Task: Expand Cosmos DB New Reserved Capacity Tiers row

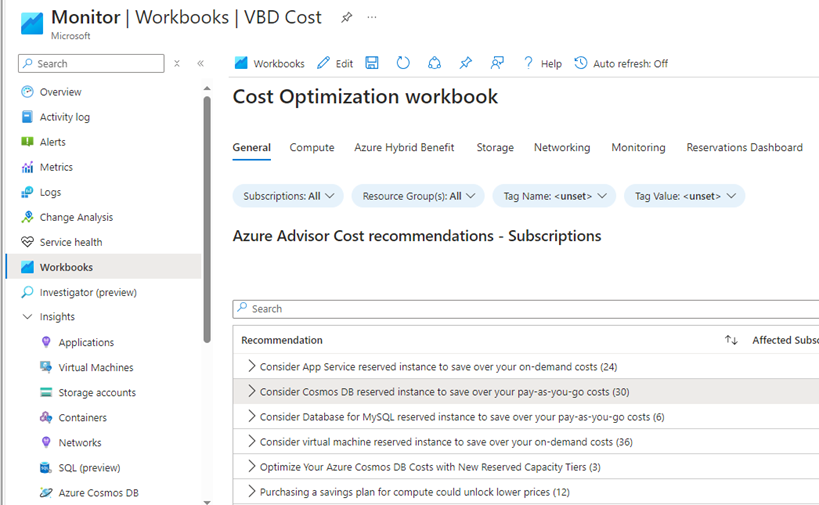Action: [251, 466]
